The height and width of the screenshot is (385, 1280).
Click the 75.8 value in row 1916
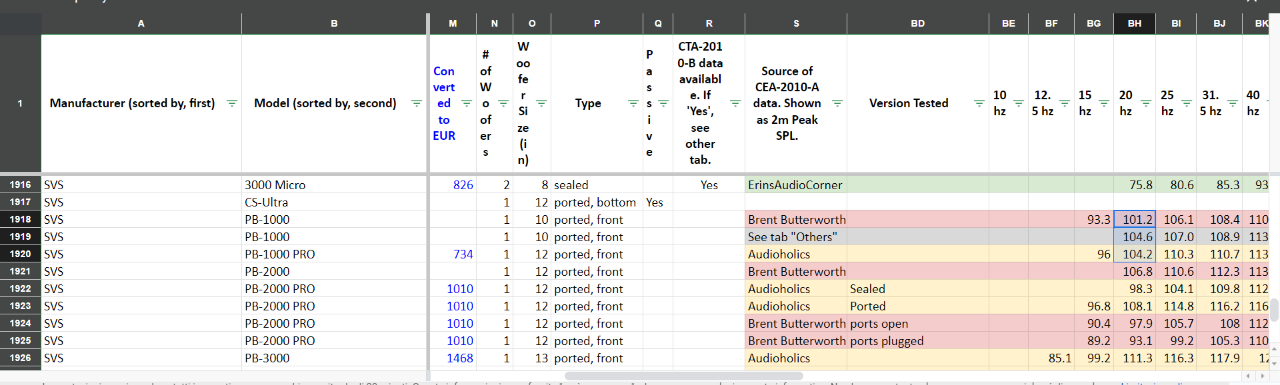click(x=1135, y=185)
